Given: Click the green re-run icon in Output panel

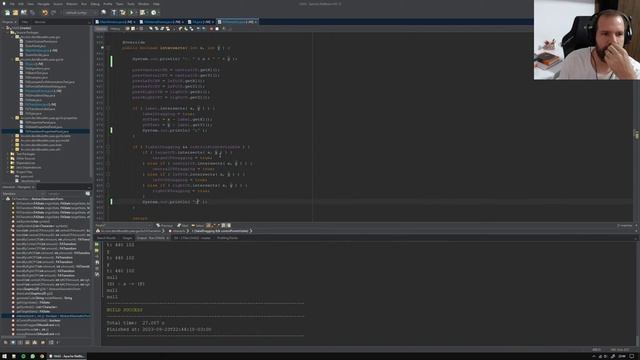Looking at the screenshot, I should [x=97, y=244].
